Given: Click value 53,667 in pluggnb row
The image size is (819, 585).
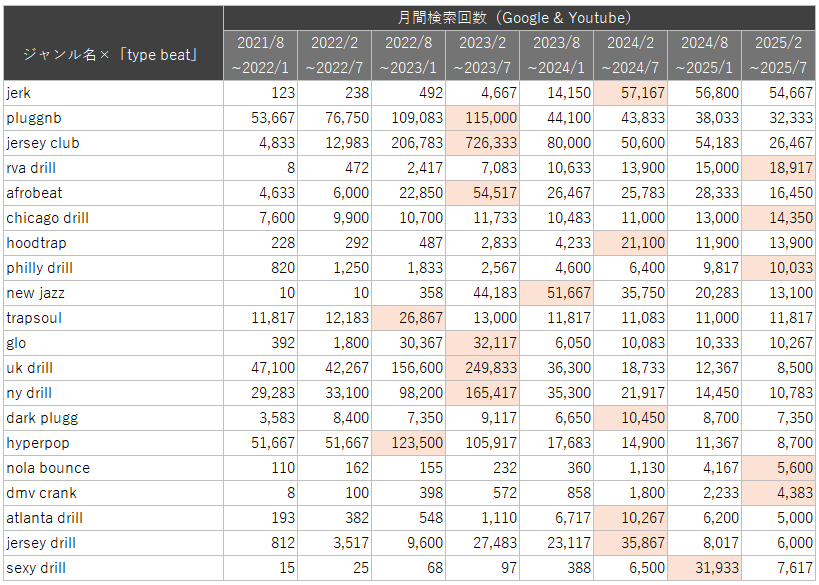Looking at the screenshot, I should pos(261,118).
